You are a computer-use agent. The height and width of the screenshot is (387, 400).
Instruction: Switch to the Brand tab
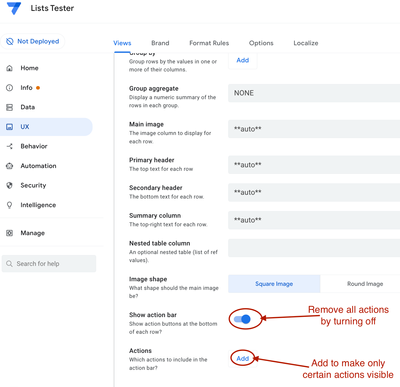click(x=160, y=43)
